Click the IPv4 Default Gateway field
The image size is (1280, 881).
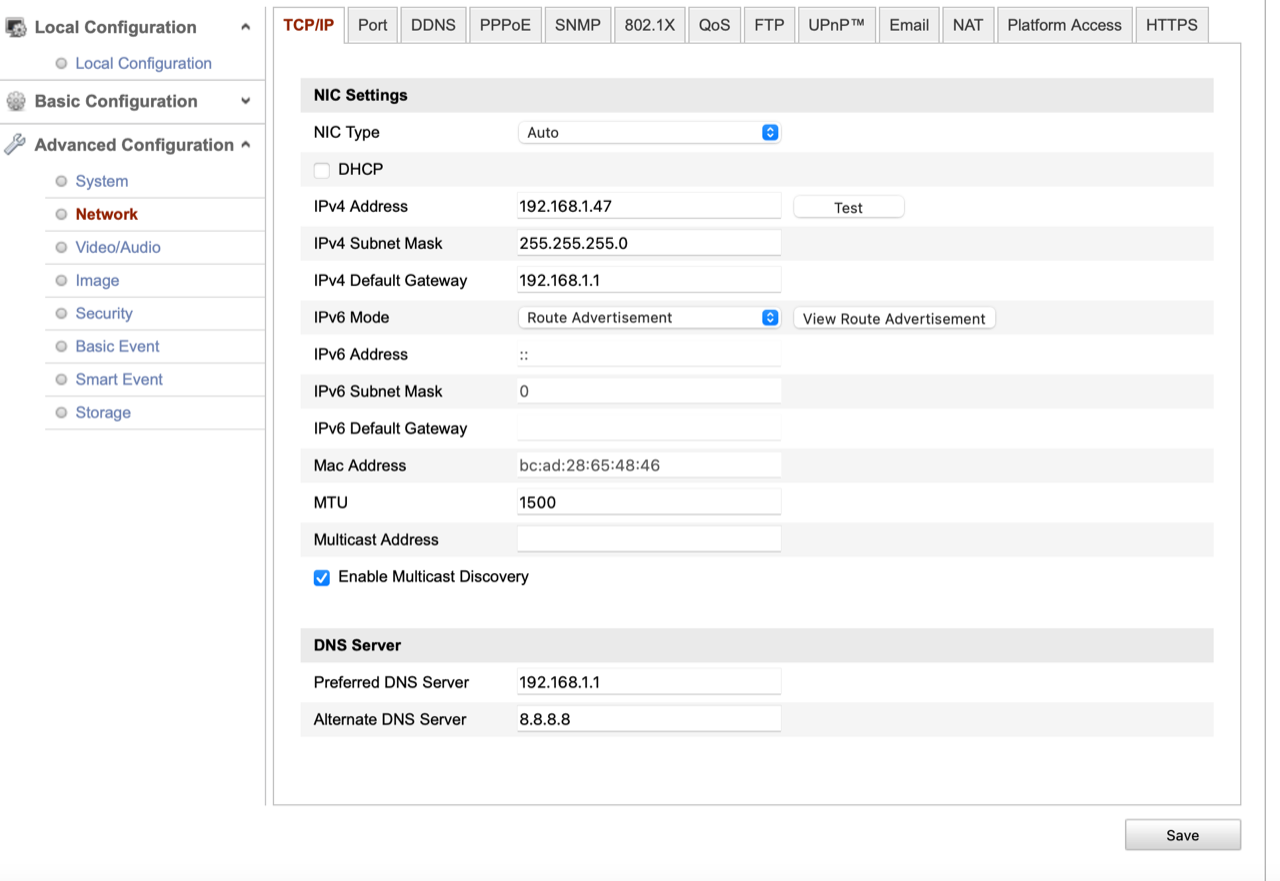tap(648, 280)
